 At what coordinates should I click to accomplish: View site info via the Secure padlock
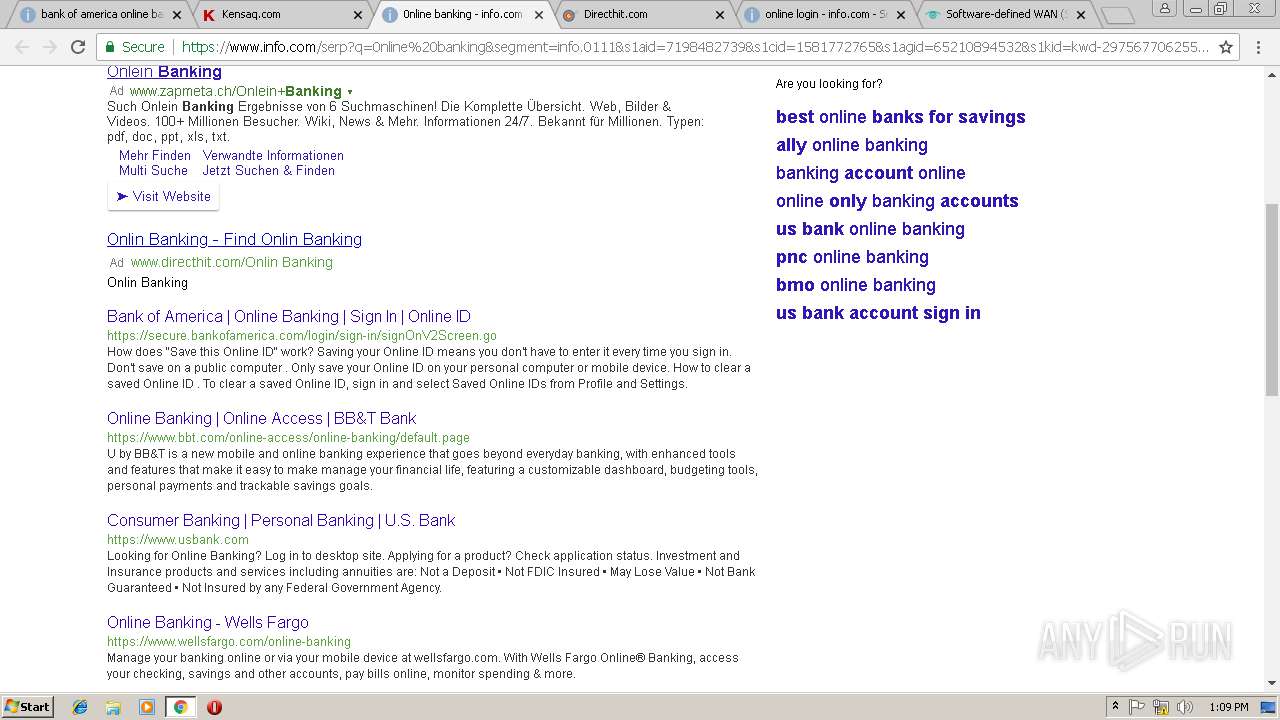tap(135, 47)
